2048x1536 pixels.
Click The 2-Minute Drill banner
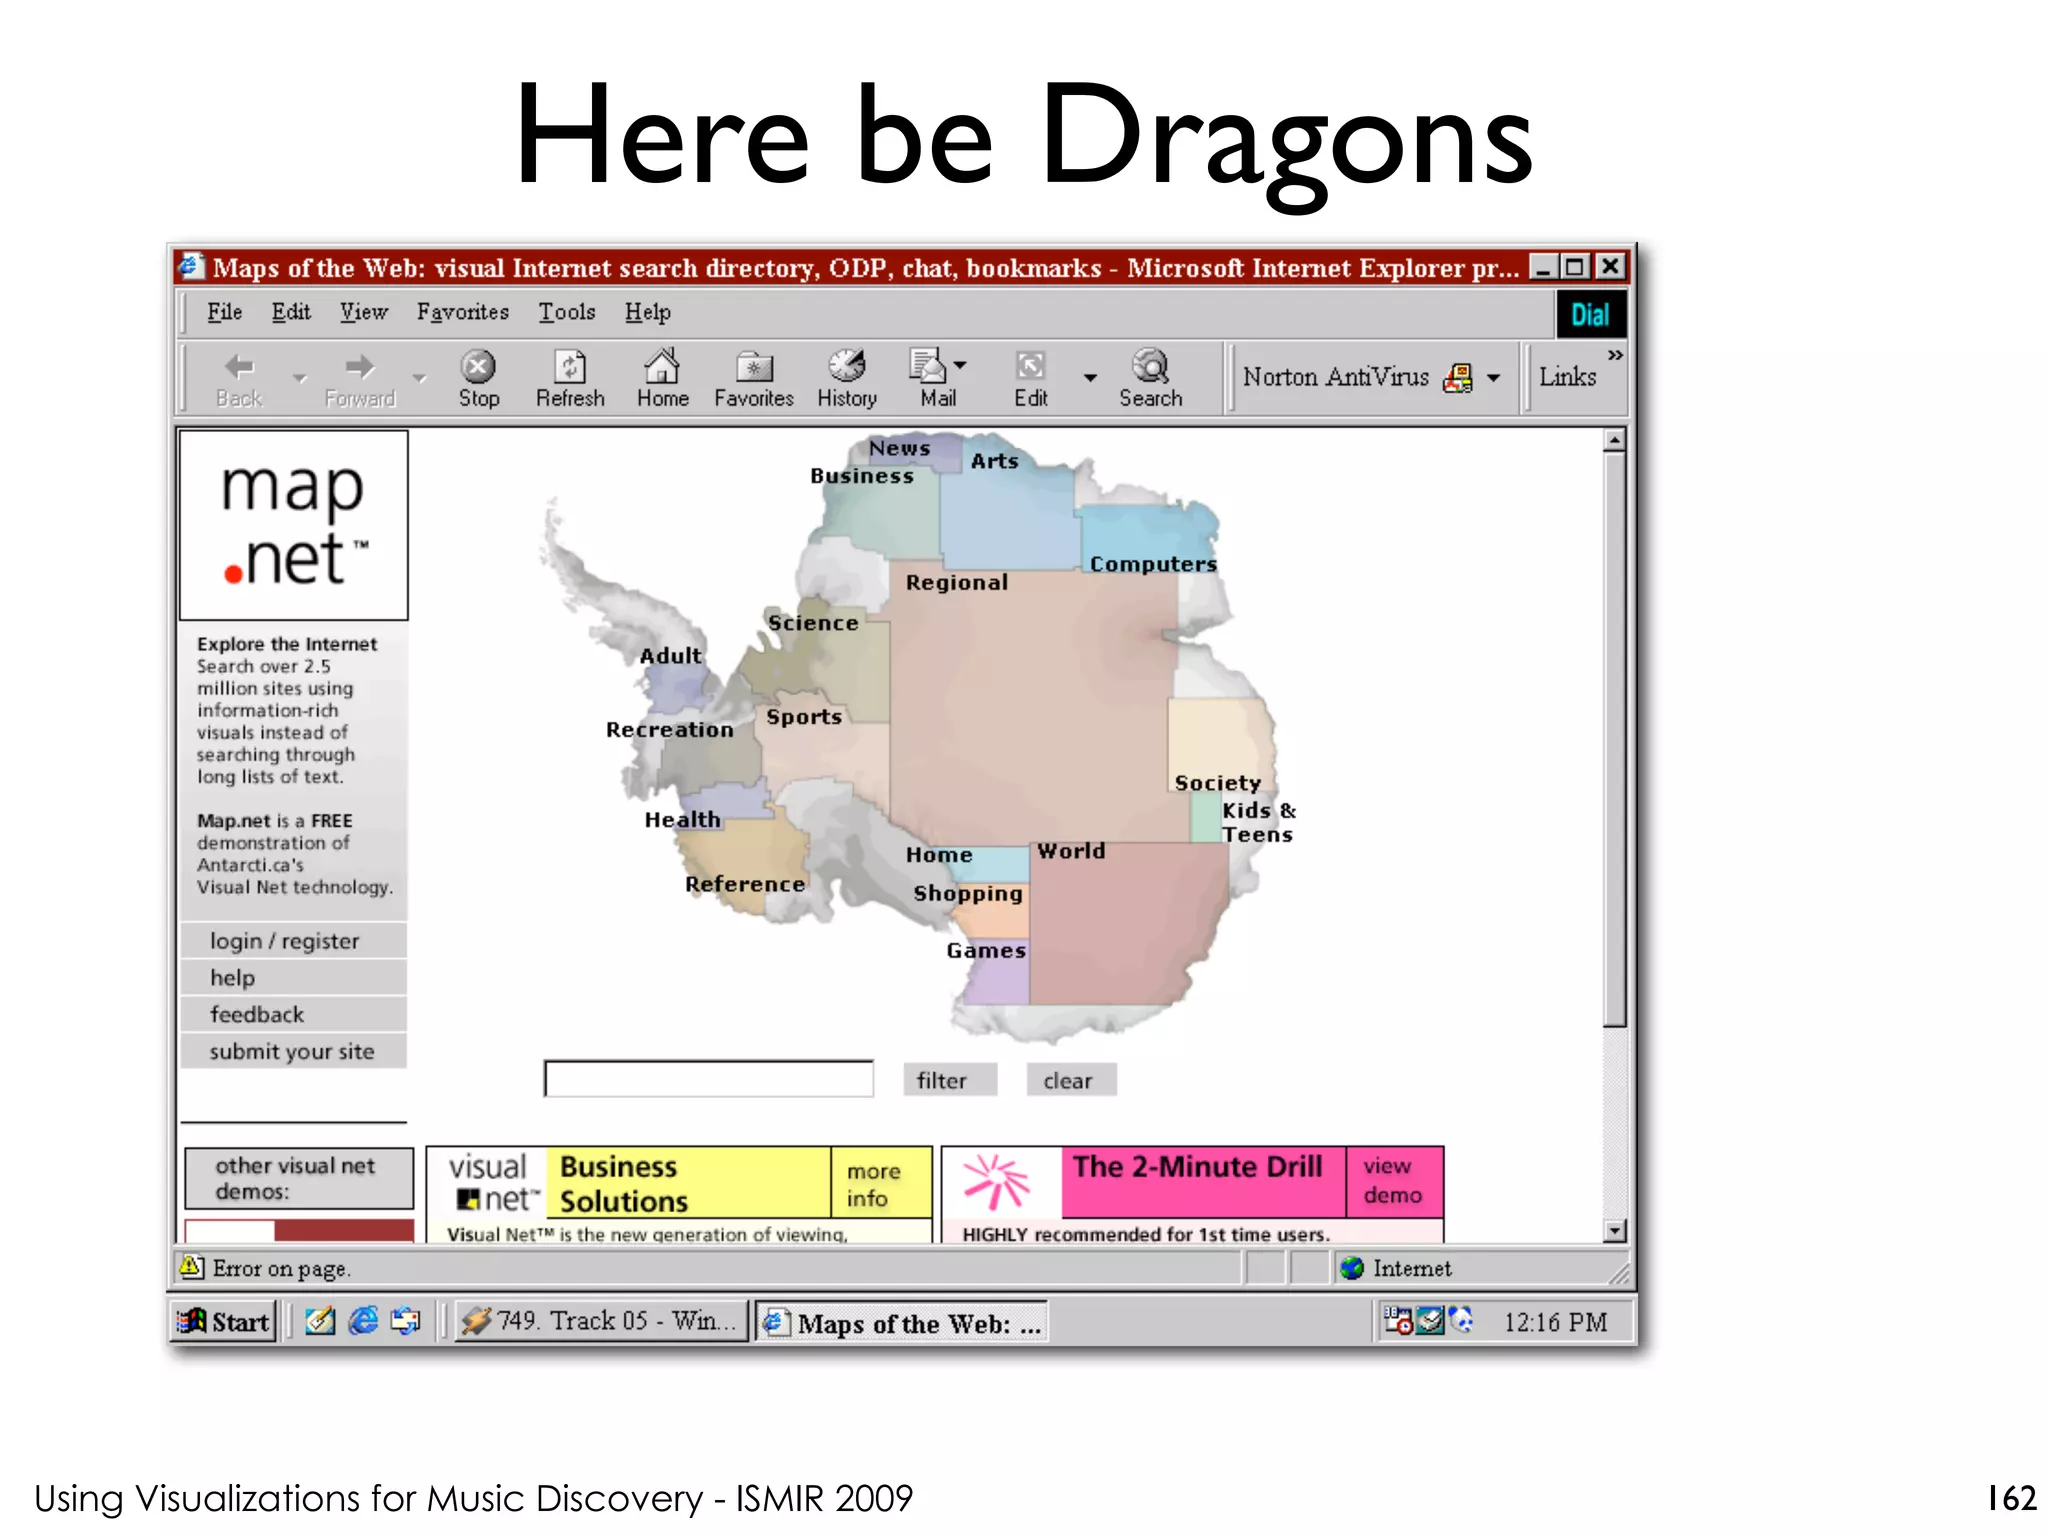(1202, 1181)
